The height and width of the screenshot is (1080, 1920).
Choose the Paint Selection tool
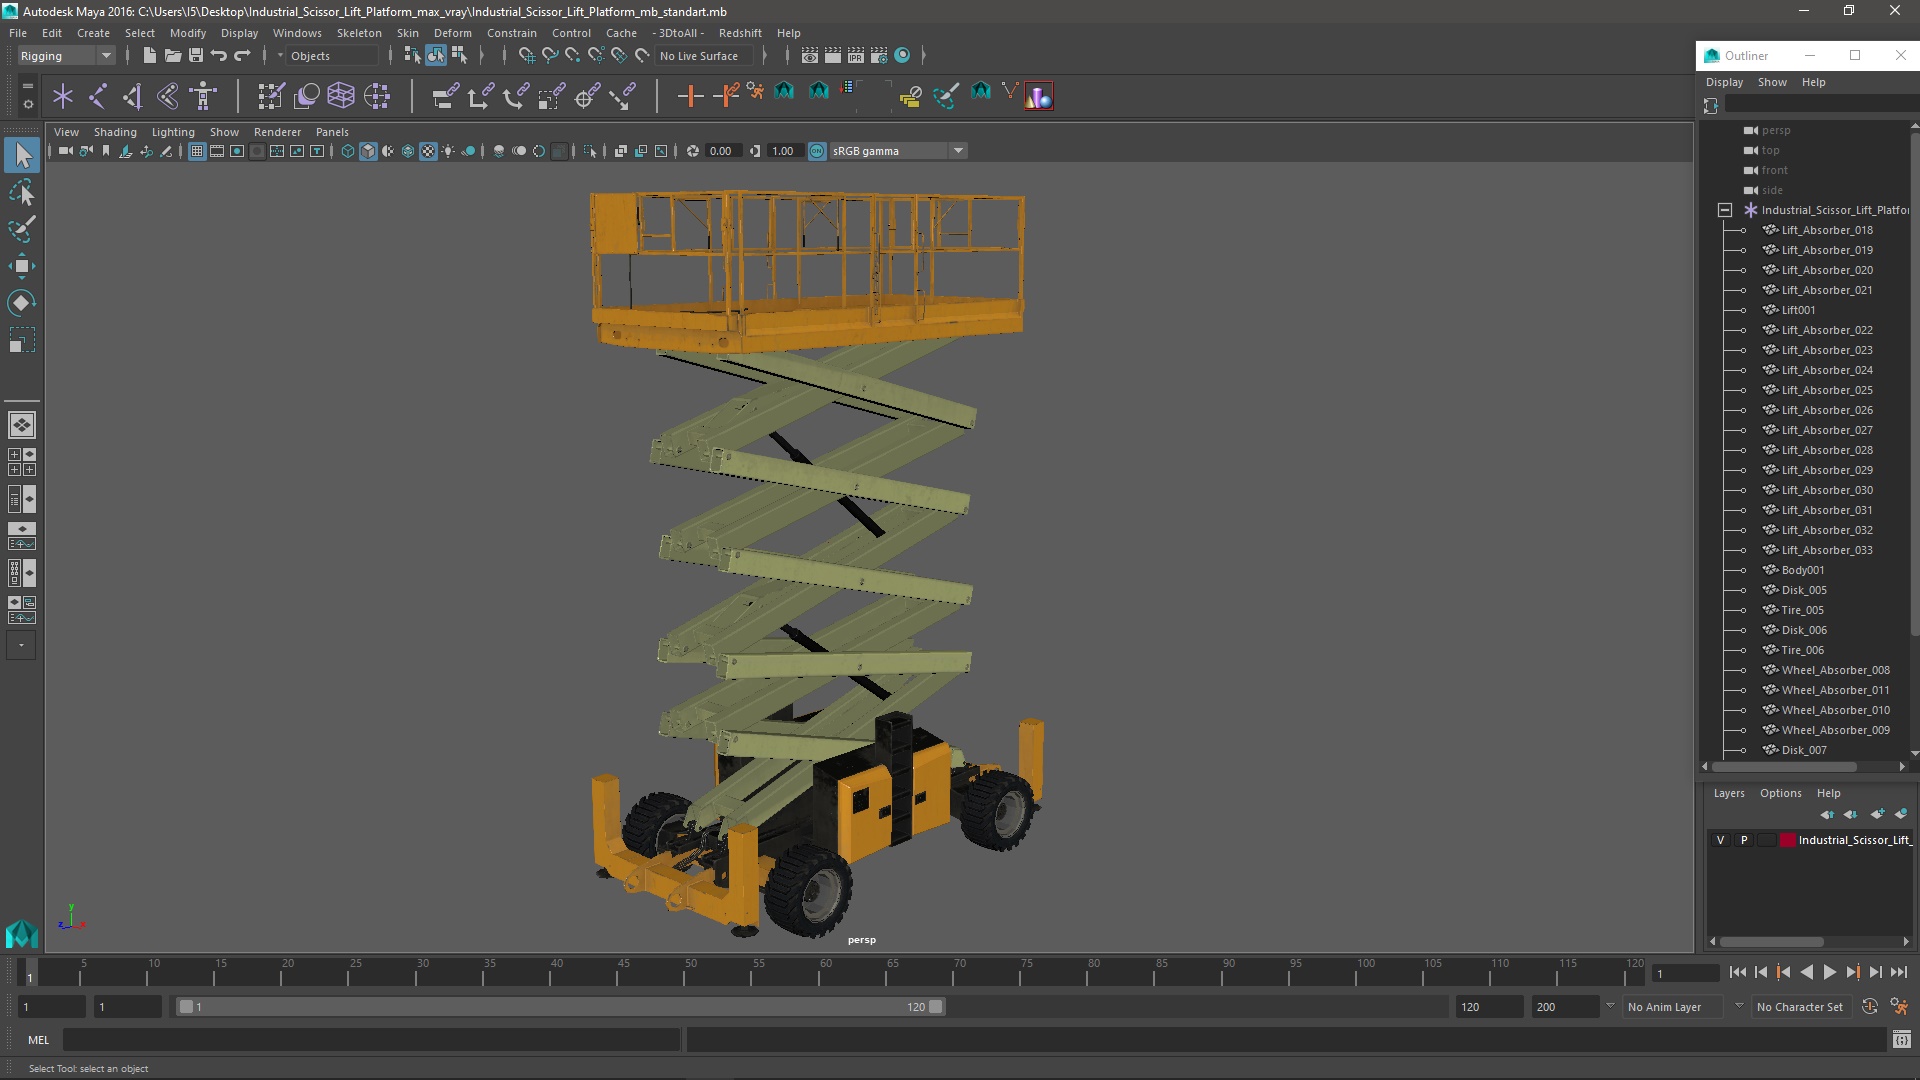point(22,229)
